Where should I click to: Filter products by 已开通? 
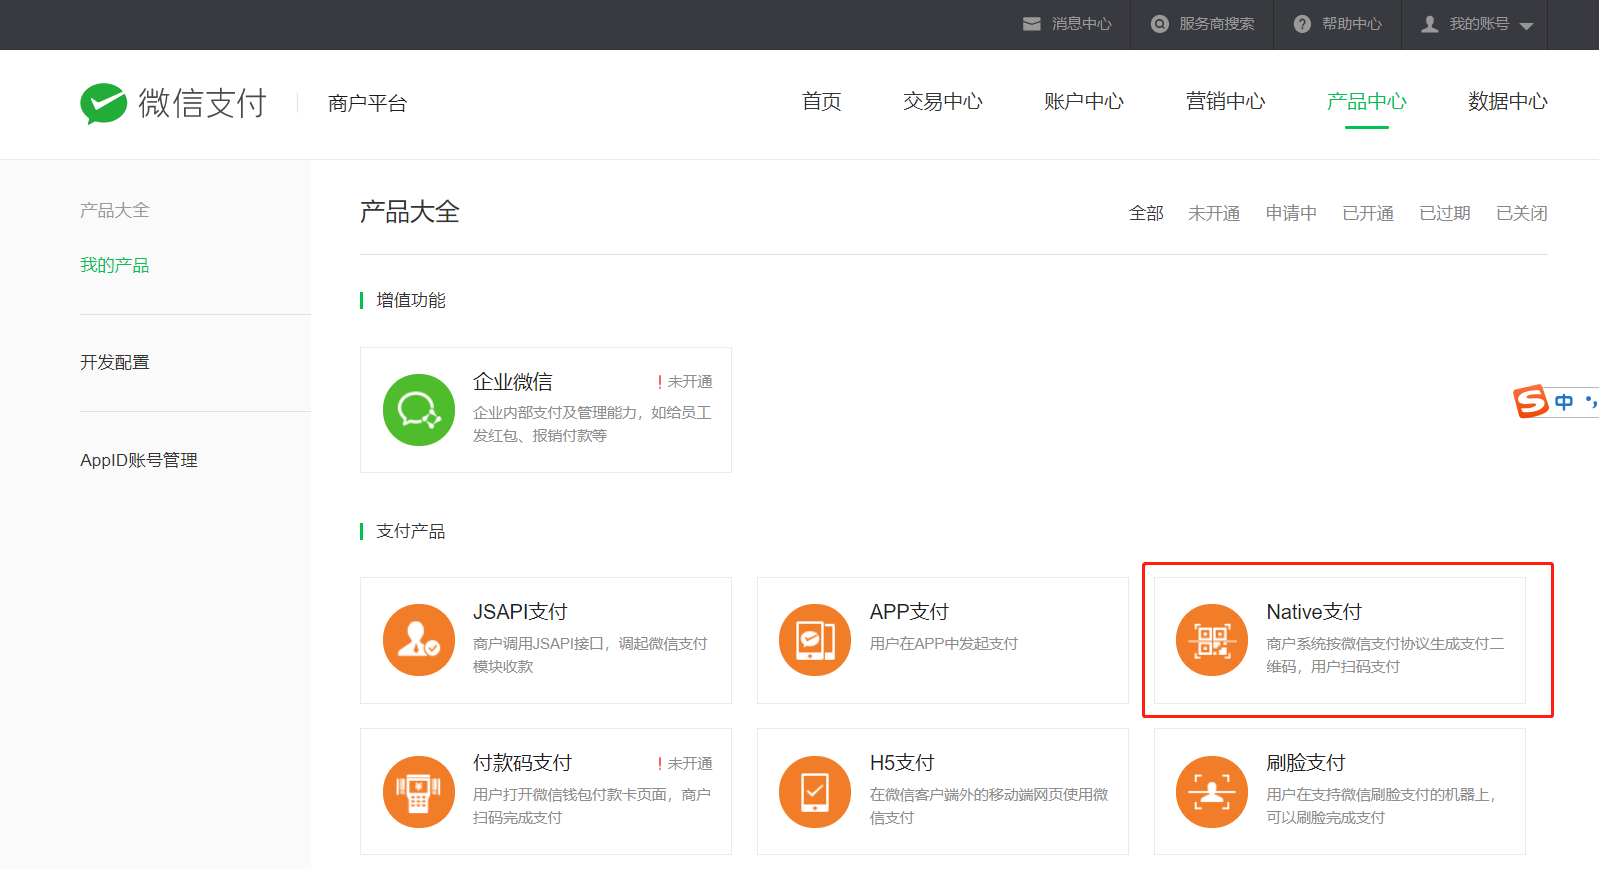click(x=1368, y=213)
